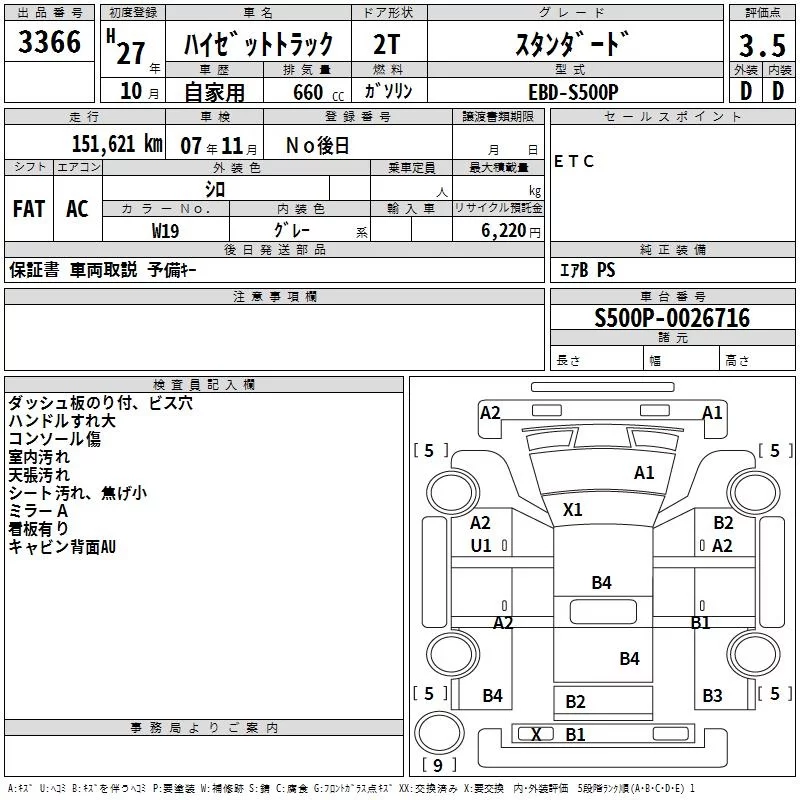Click 保証書 in later-shipped parts
Screen dimensions: 800x800
(x=34, y=269)
